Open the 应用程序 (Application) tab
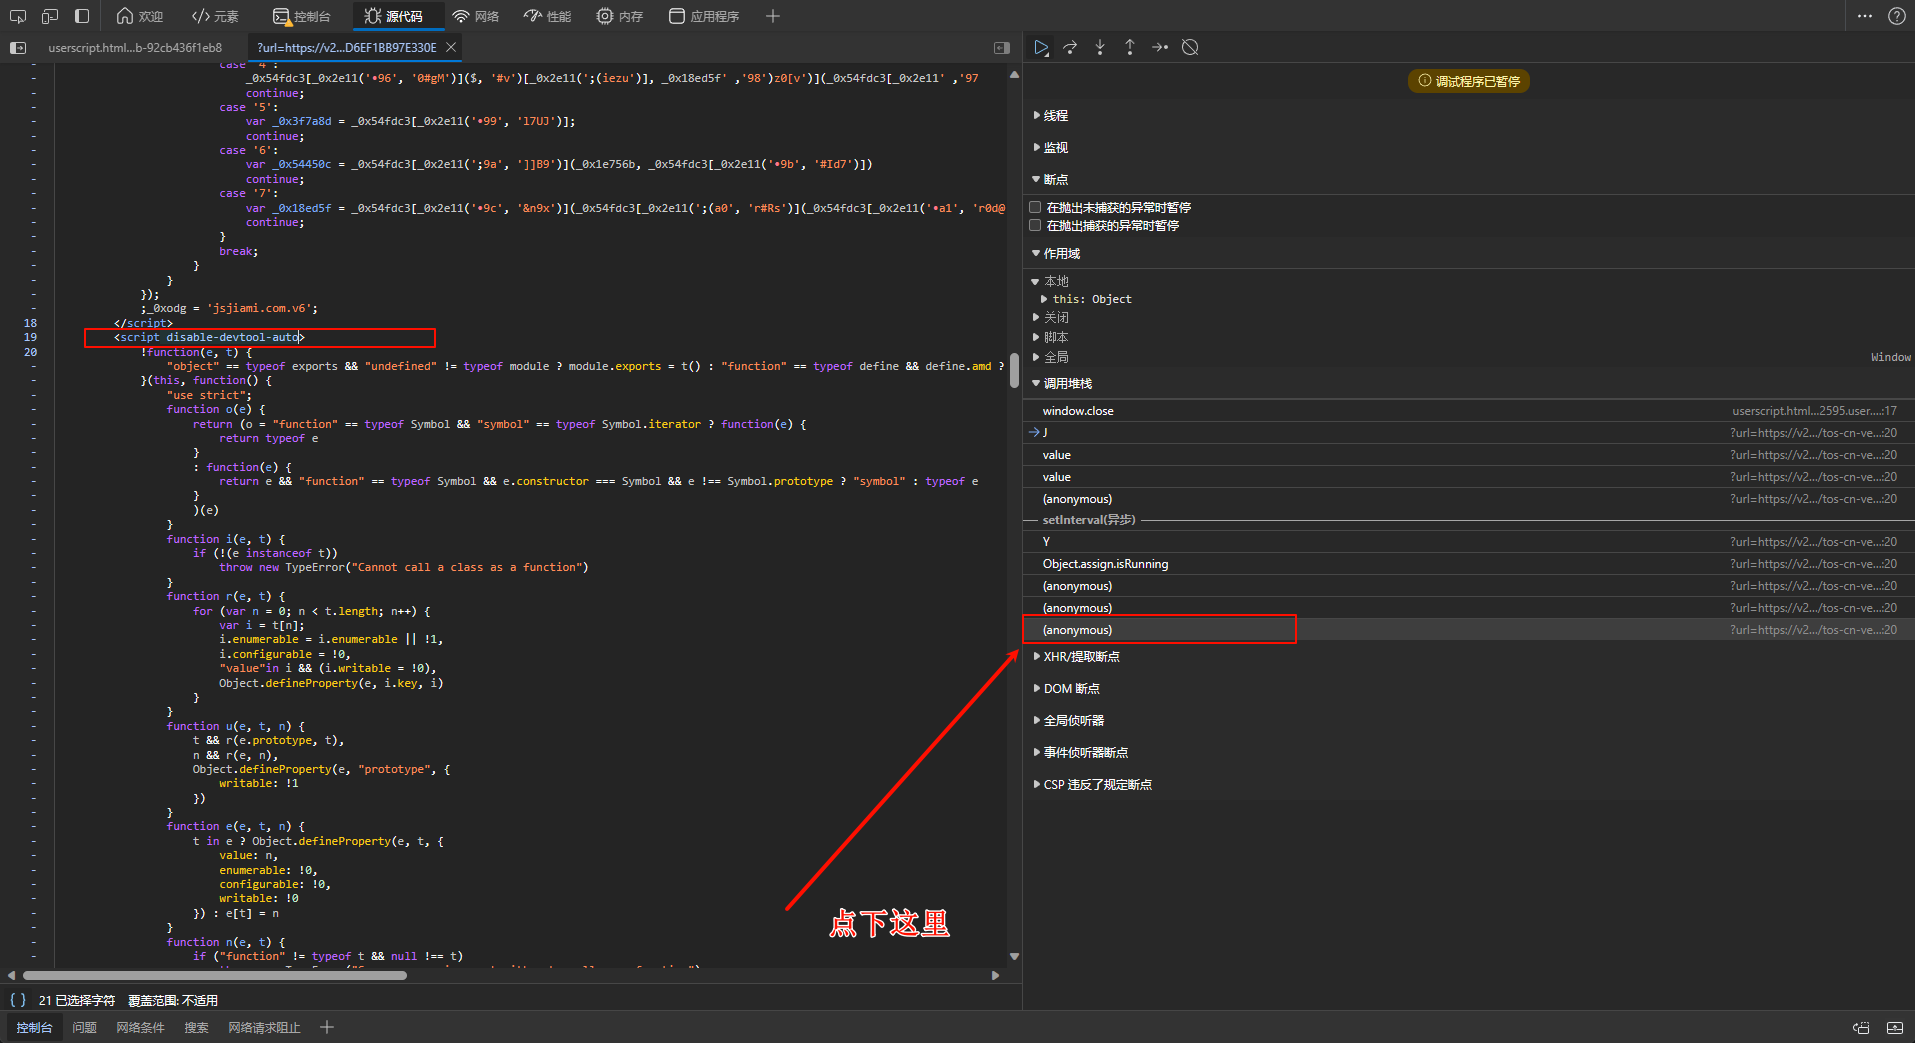Viewport: 1915px width, 1043px height. click(x=704, y=16)
